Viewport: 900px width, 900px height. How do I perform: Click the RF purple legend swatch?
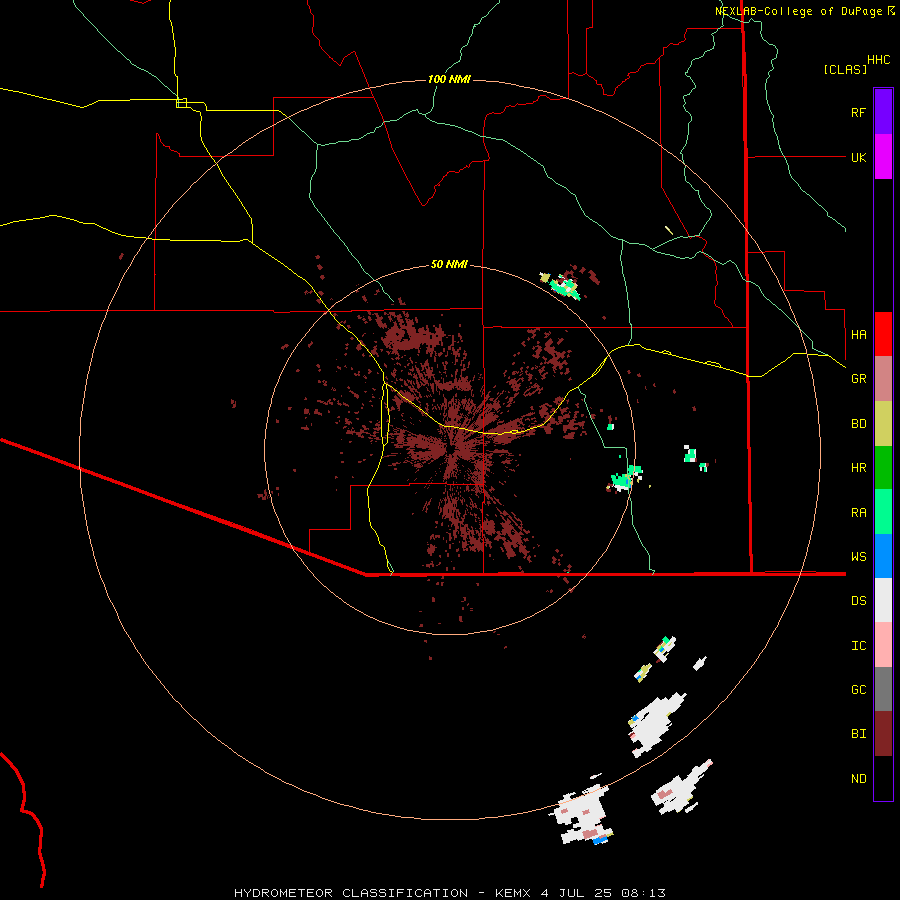point(883,112)
